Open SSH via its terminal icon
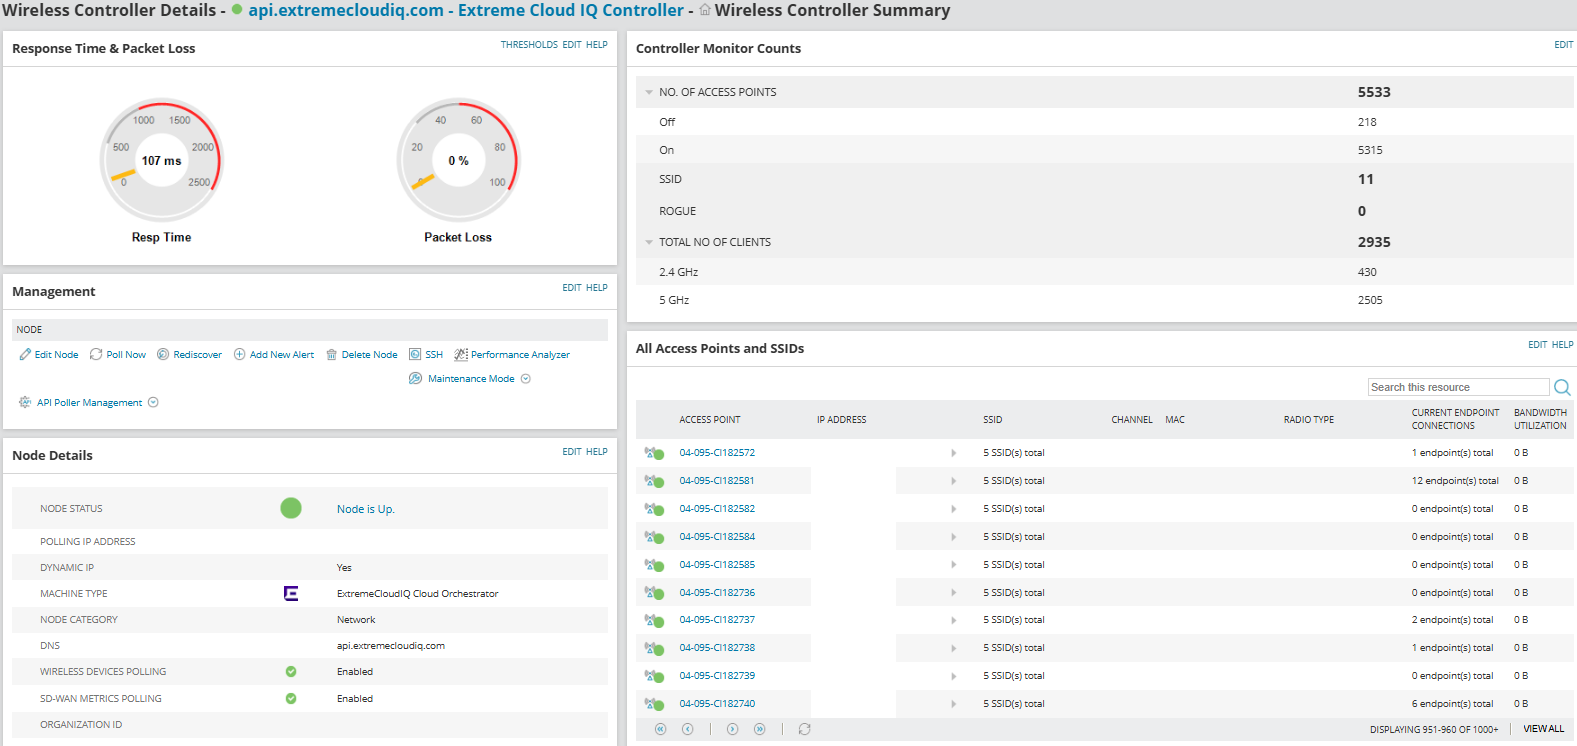 [415, 355]
